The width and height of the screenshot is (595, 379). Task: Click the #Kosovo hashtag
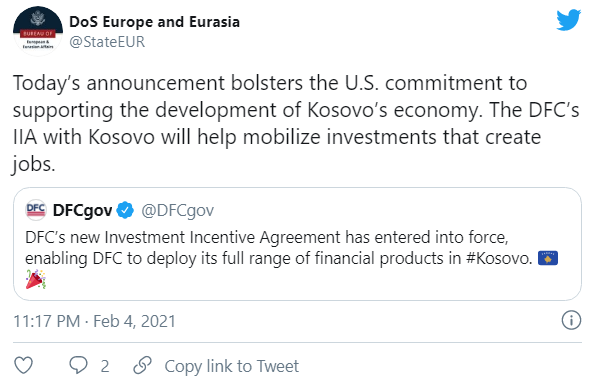[499, 258]
